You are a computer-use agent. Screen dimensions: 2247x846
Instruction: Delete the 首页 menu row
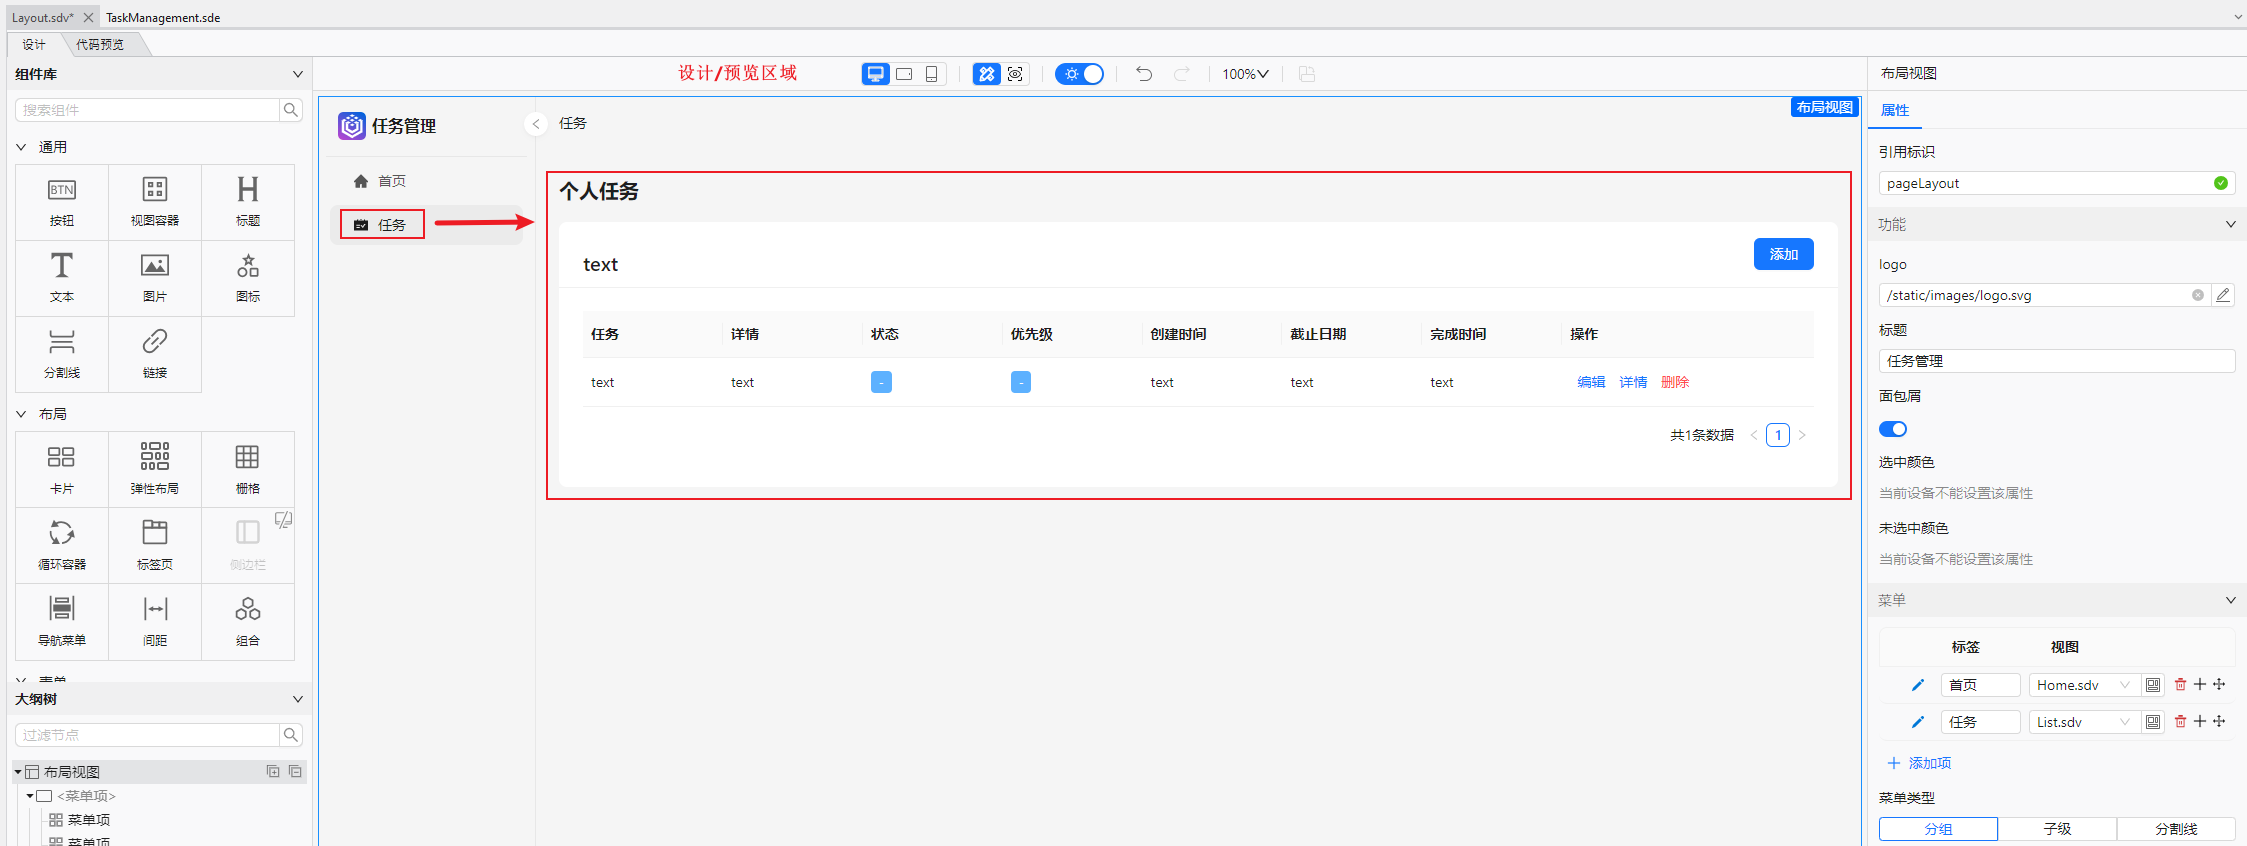[x=2180, y=685]
